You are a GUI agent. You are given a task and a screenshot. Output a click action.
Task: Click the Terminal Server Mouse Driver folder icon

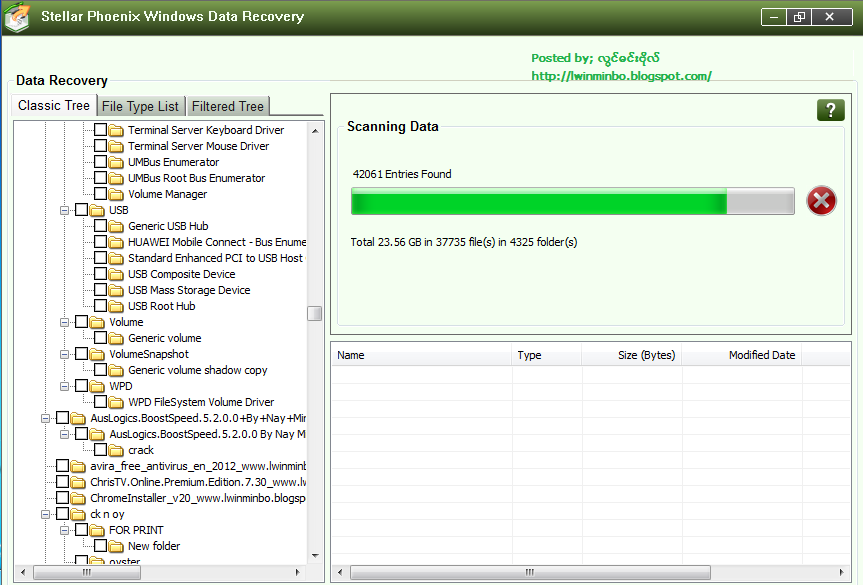(x=116, y=146)
